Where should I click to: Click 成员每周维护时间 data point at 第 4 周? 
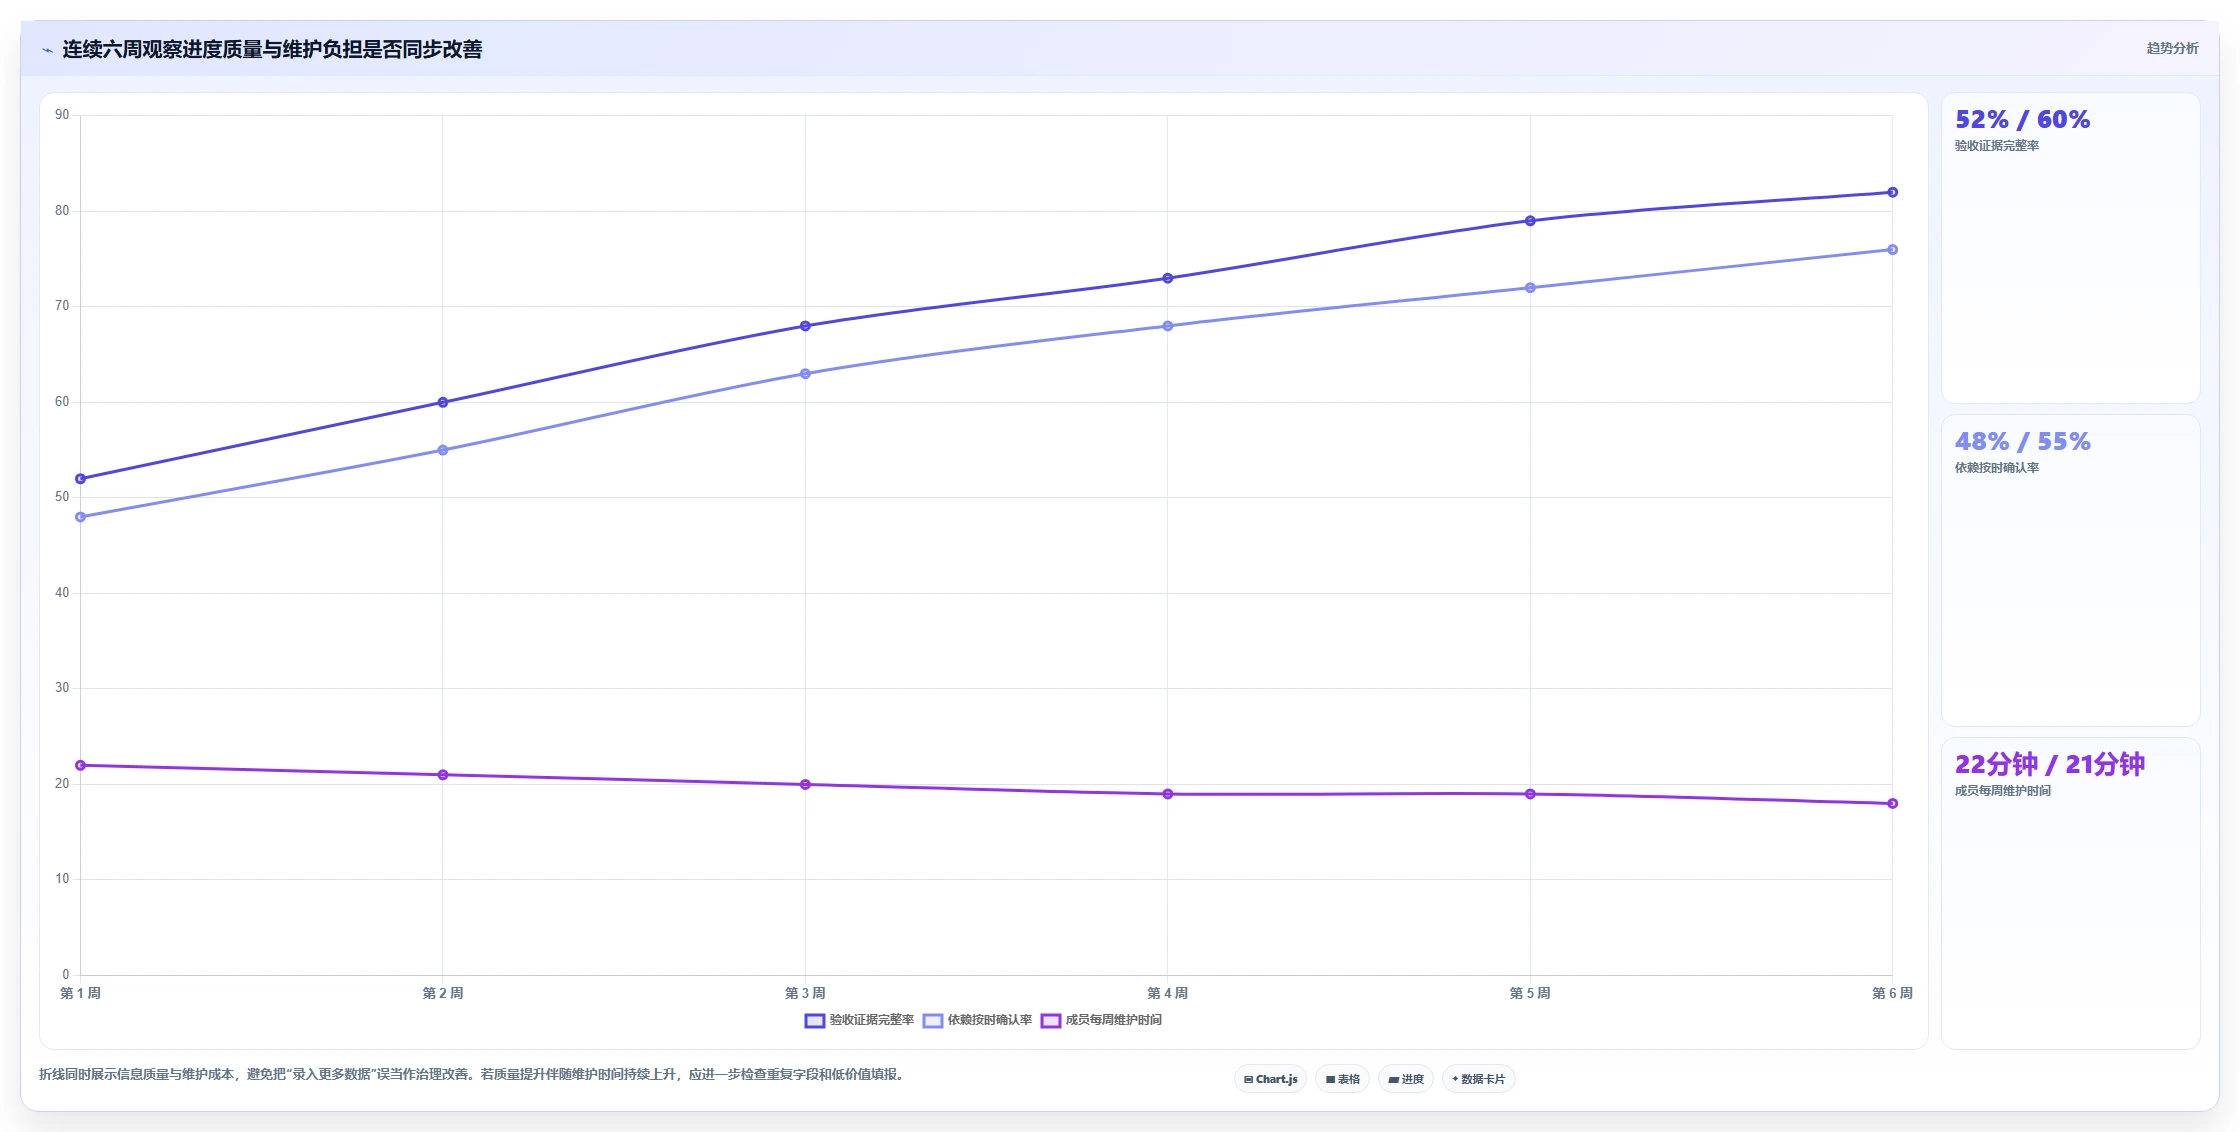point(1168,794)
